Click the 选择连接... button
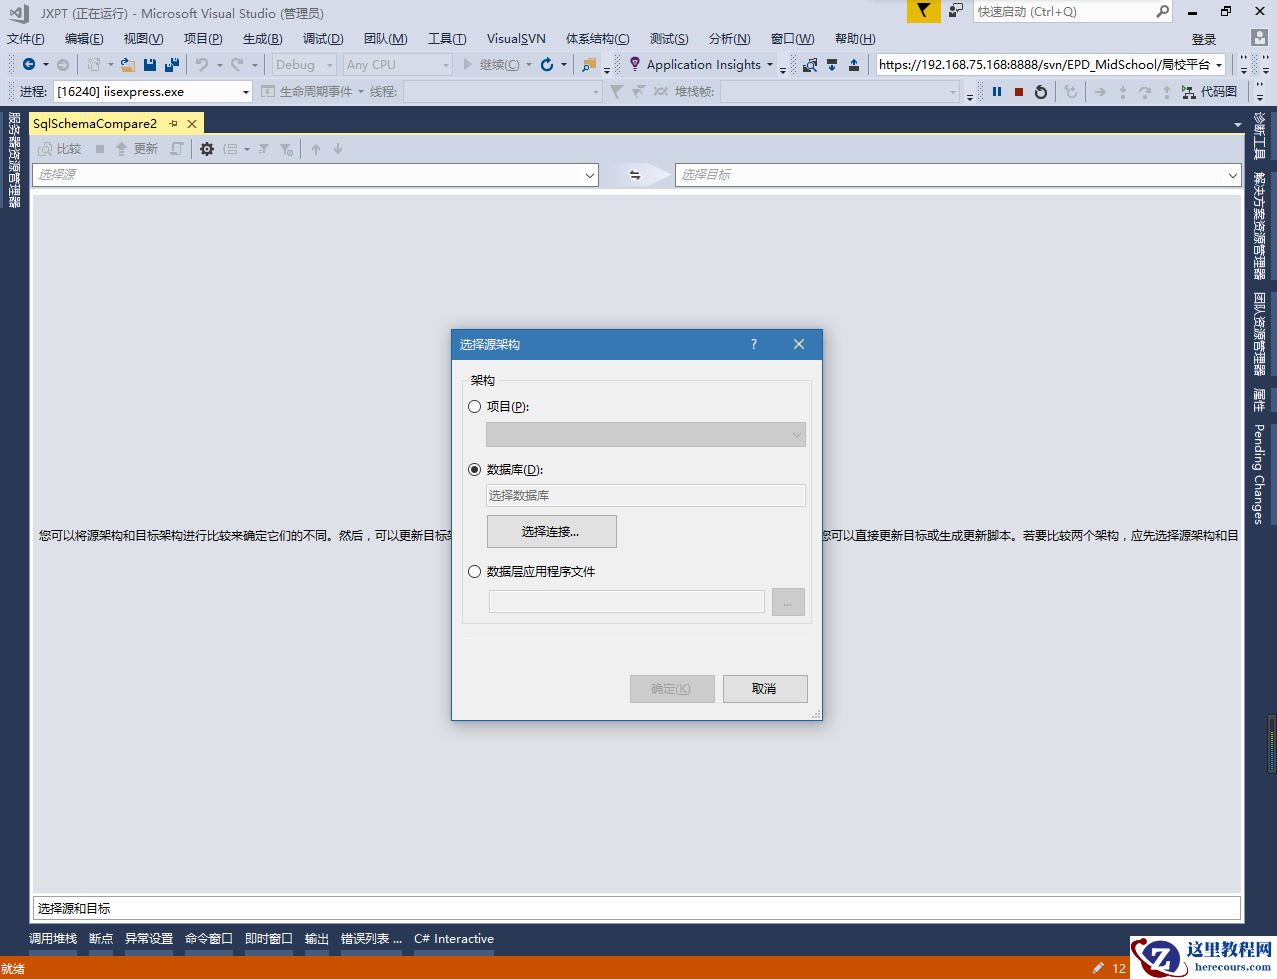Screen dimensions: 1277x979 point(551,531)
